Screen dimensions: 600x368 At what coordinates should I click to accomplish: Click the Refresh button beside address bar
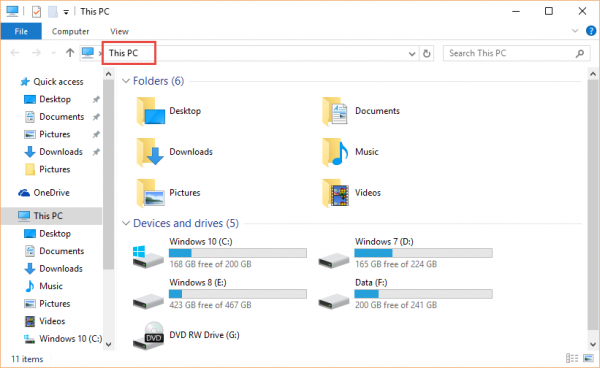coord(427,54)
